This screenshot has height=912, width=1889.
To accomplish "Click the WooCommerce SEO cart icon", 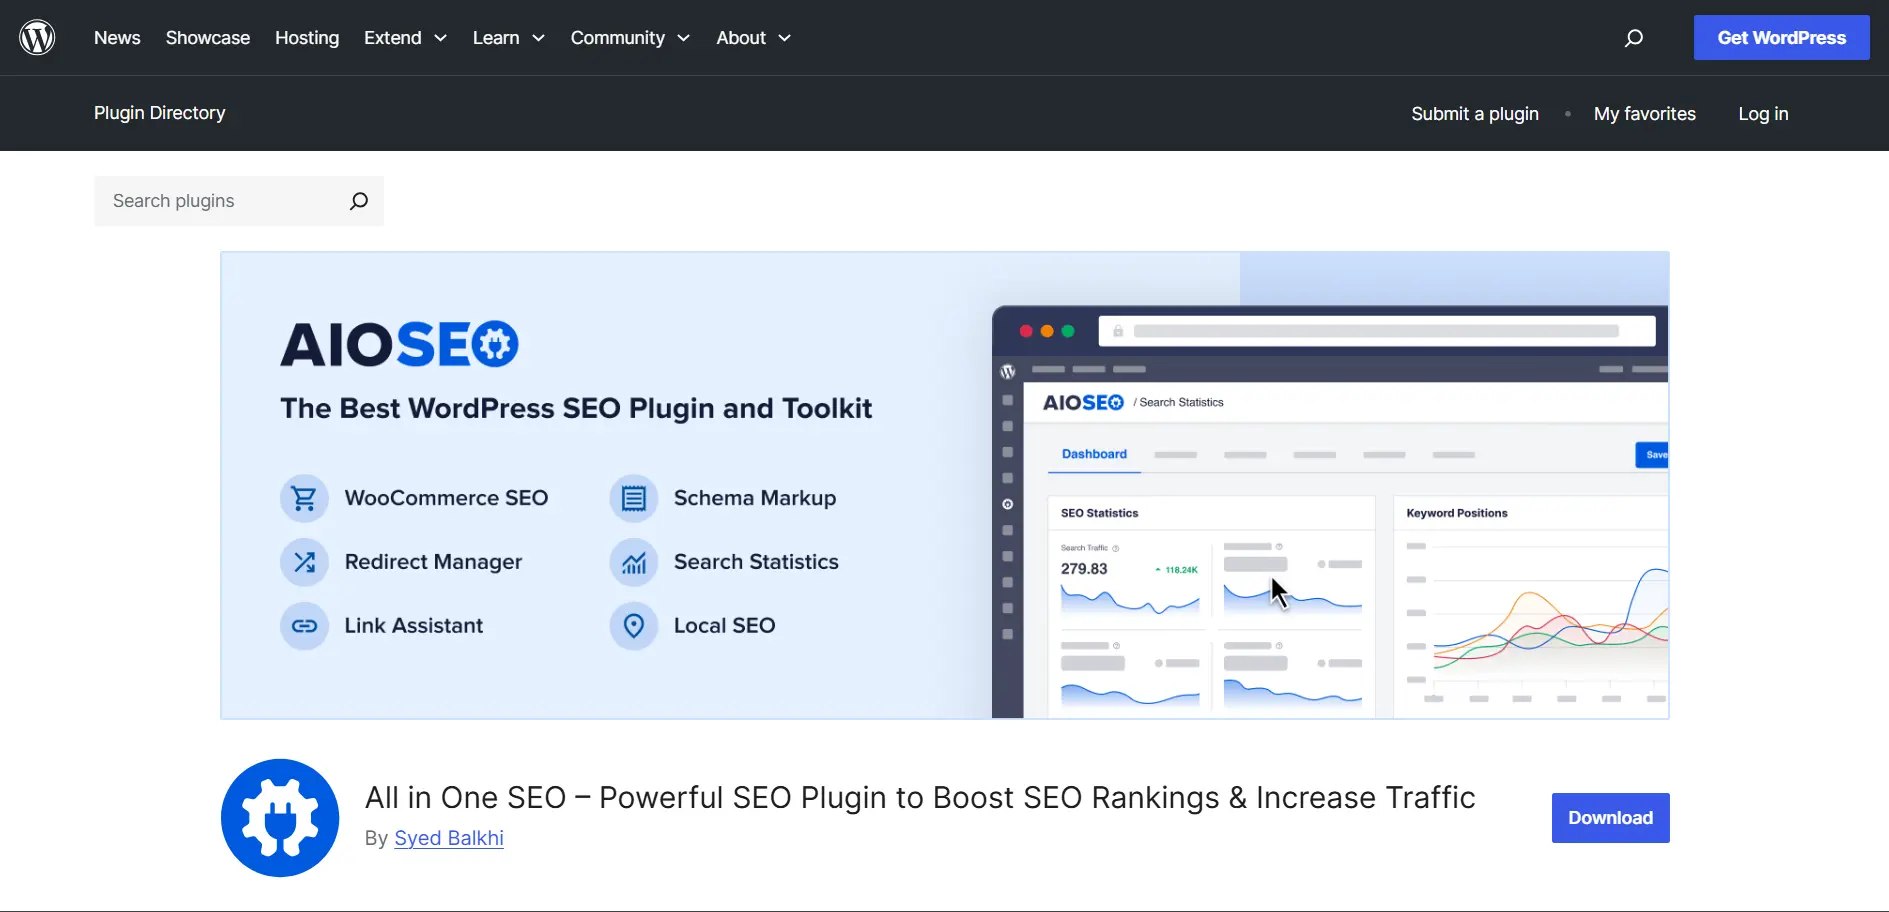I will [x=304, y=498].
